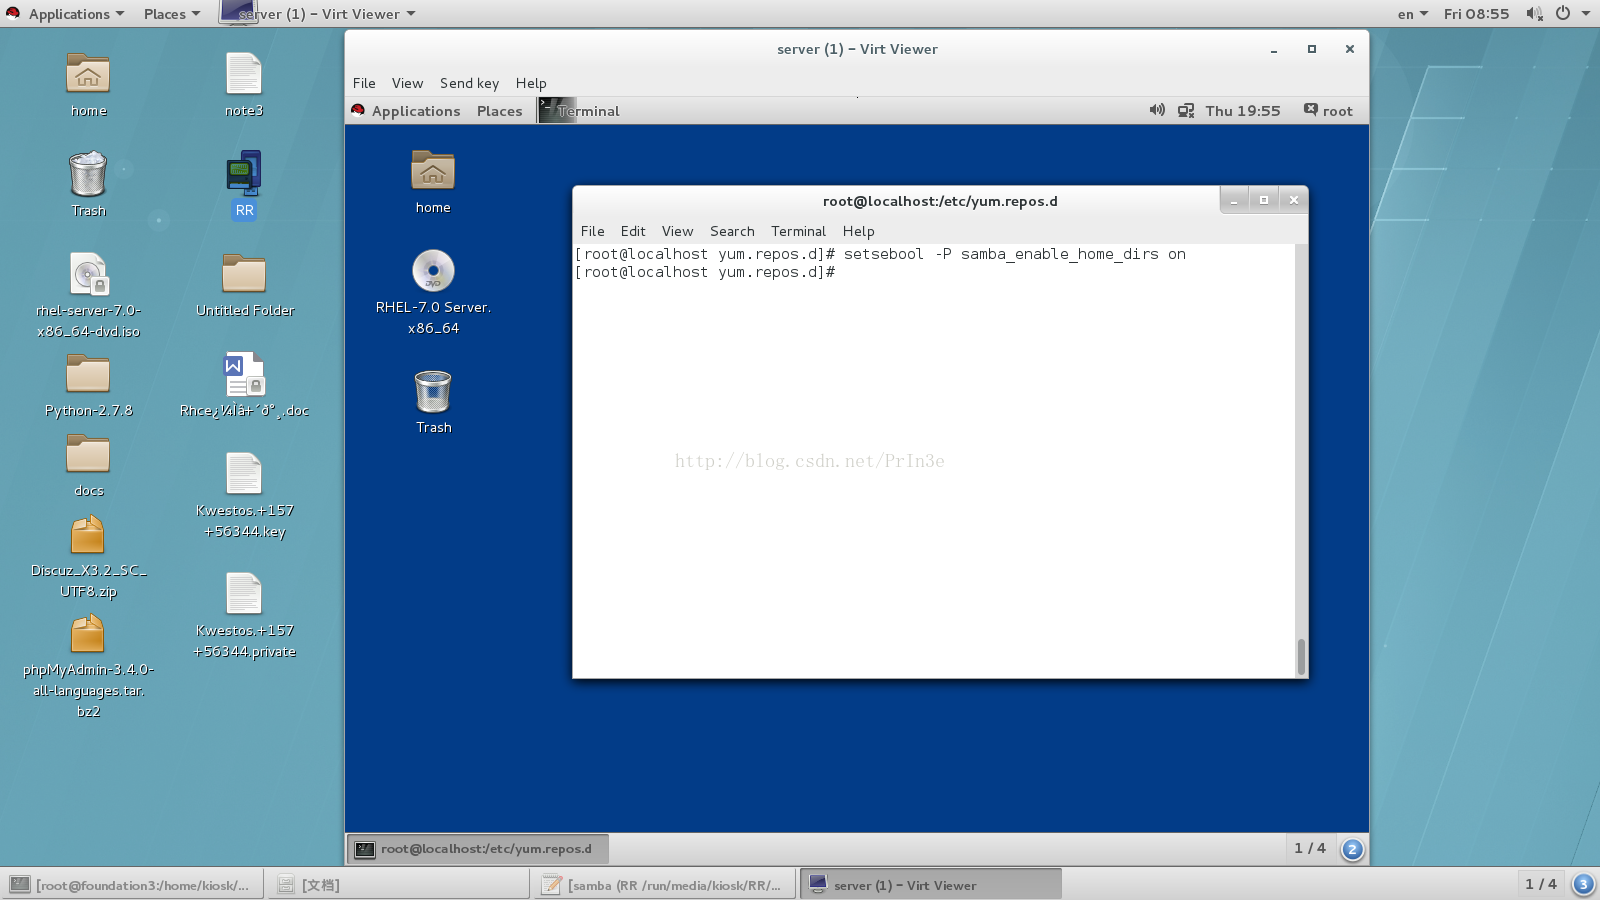The image size is (1600, 900).
Task: Open the Python-2.7.8 folder
Action: tap(88, 374)
